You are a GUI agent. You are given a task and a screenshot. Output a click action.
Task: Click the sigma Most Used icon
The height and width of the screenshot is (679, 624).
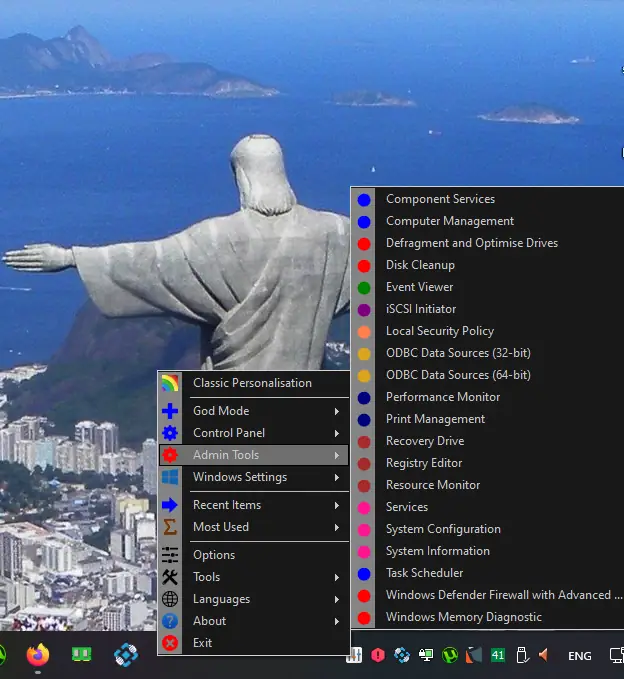(x=170, y=527)
